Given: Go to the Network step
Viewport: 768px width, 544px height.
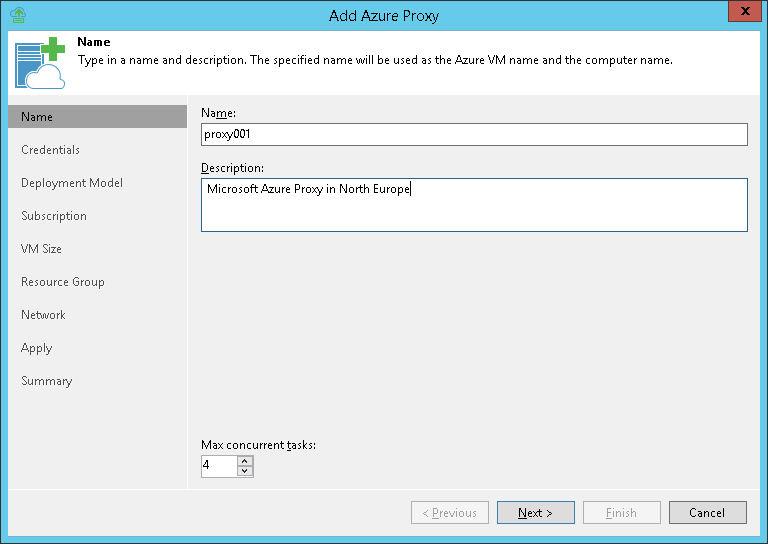Looking at the screenshot, I should point(43,315).
